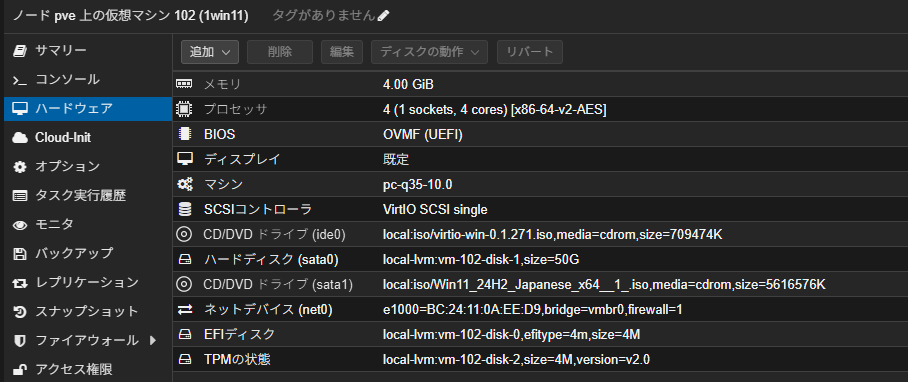Click the task history list icon
This screenshot has width=908, height=382.
[x=20, y=196]
